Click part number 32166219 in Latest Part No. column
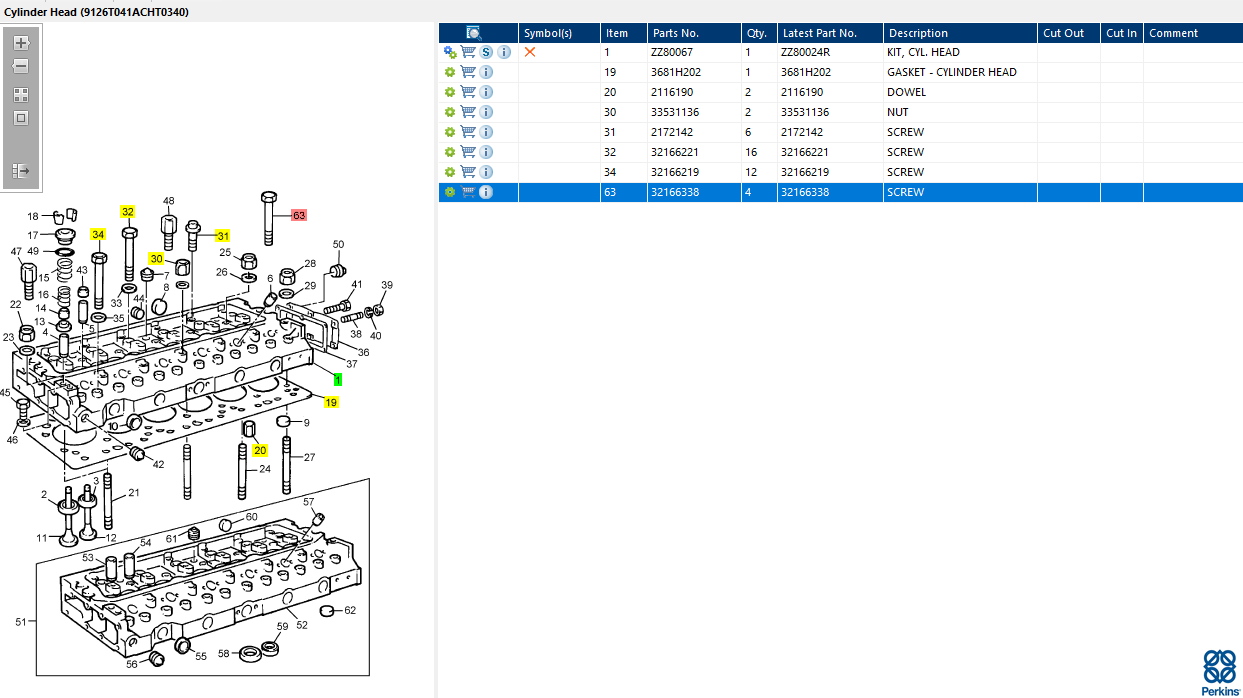Image resolution: width=1243 pixels, height=698 pixels. [806, 172]
